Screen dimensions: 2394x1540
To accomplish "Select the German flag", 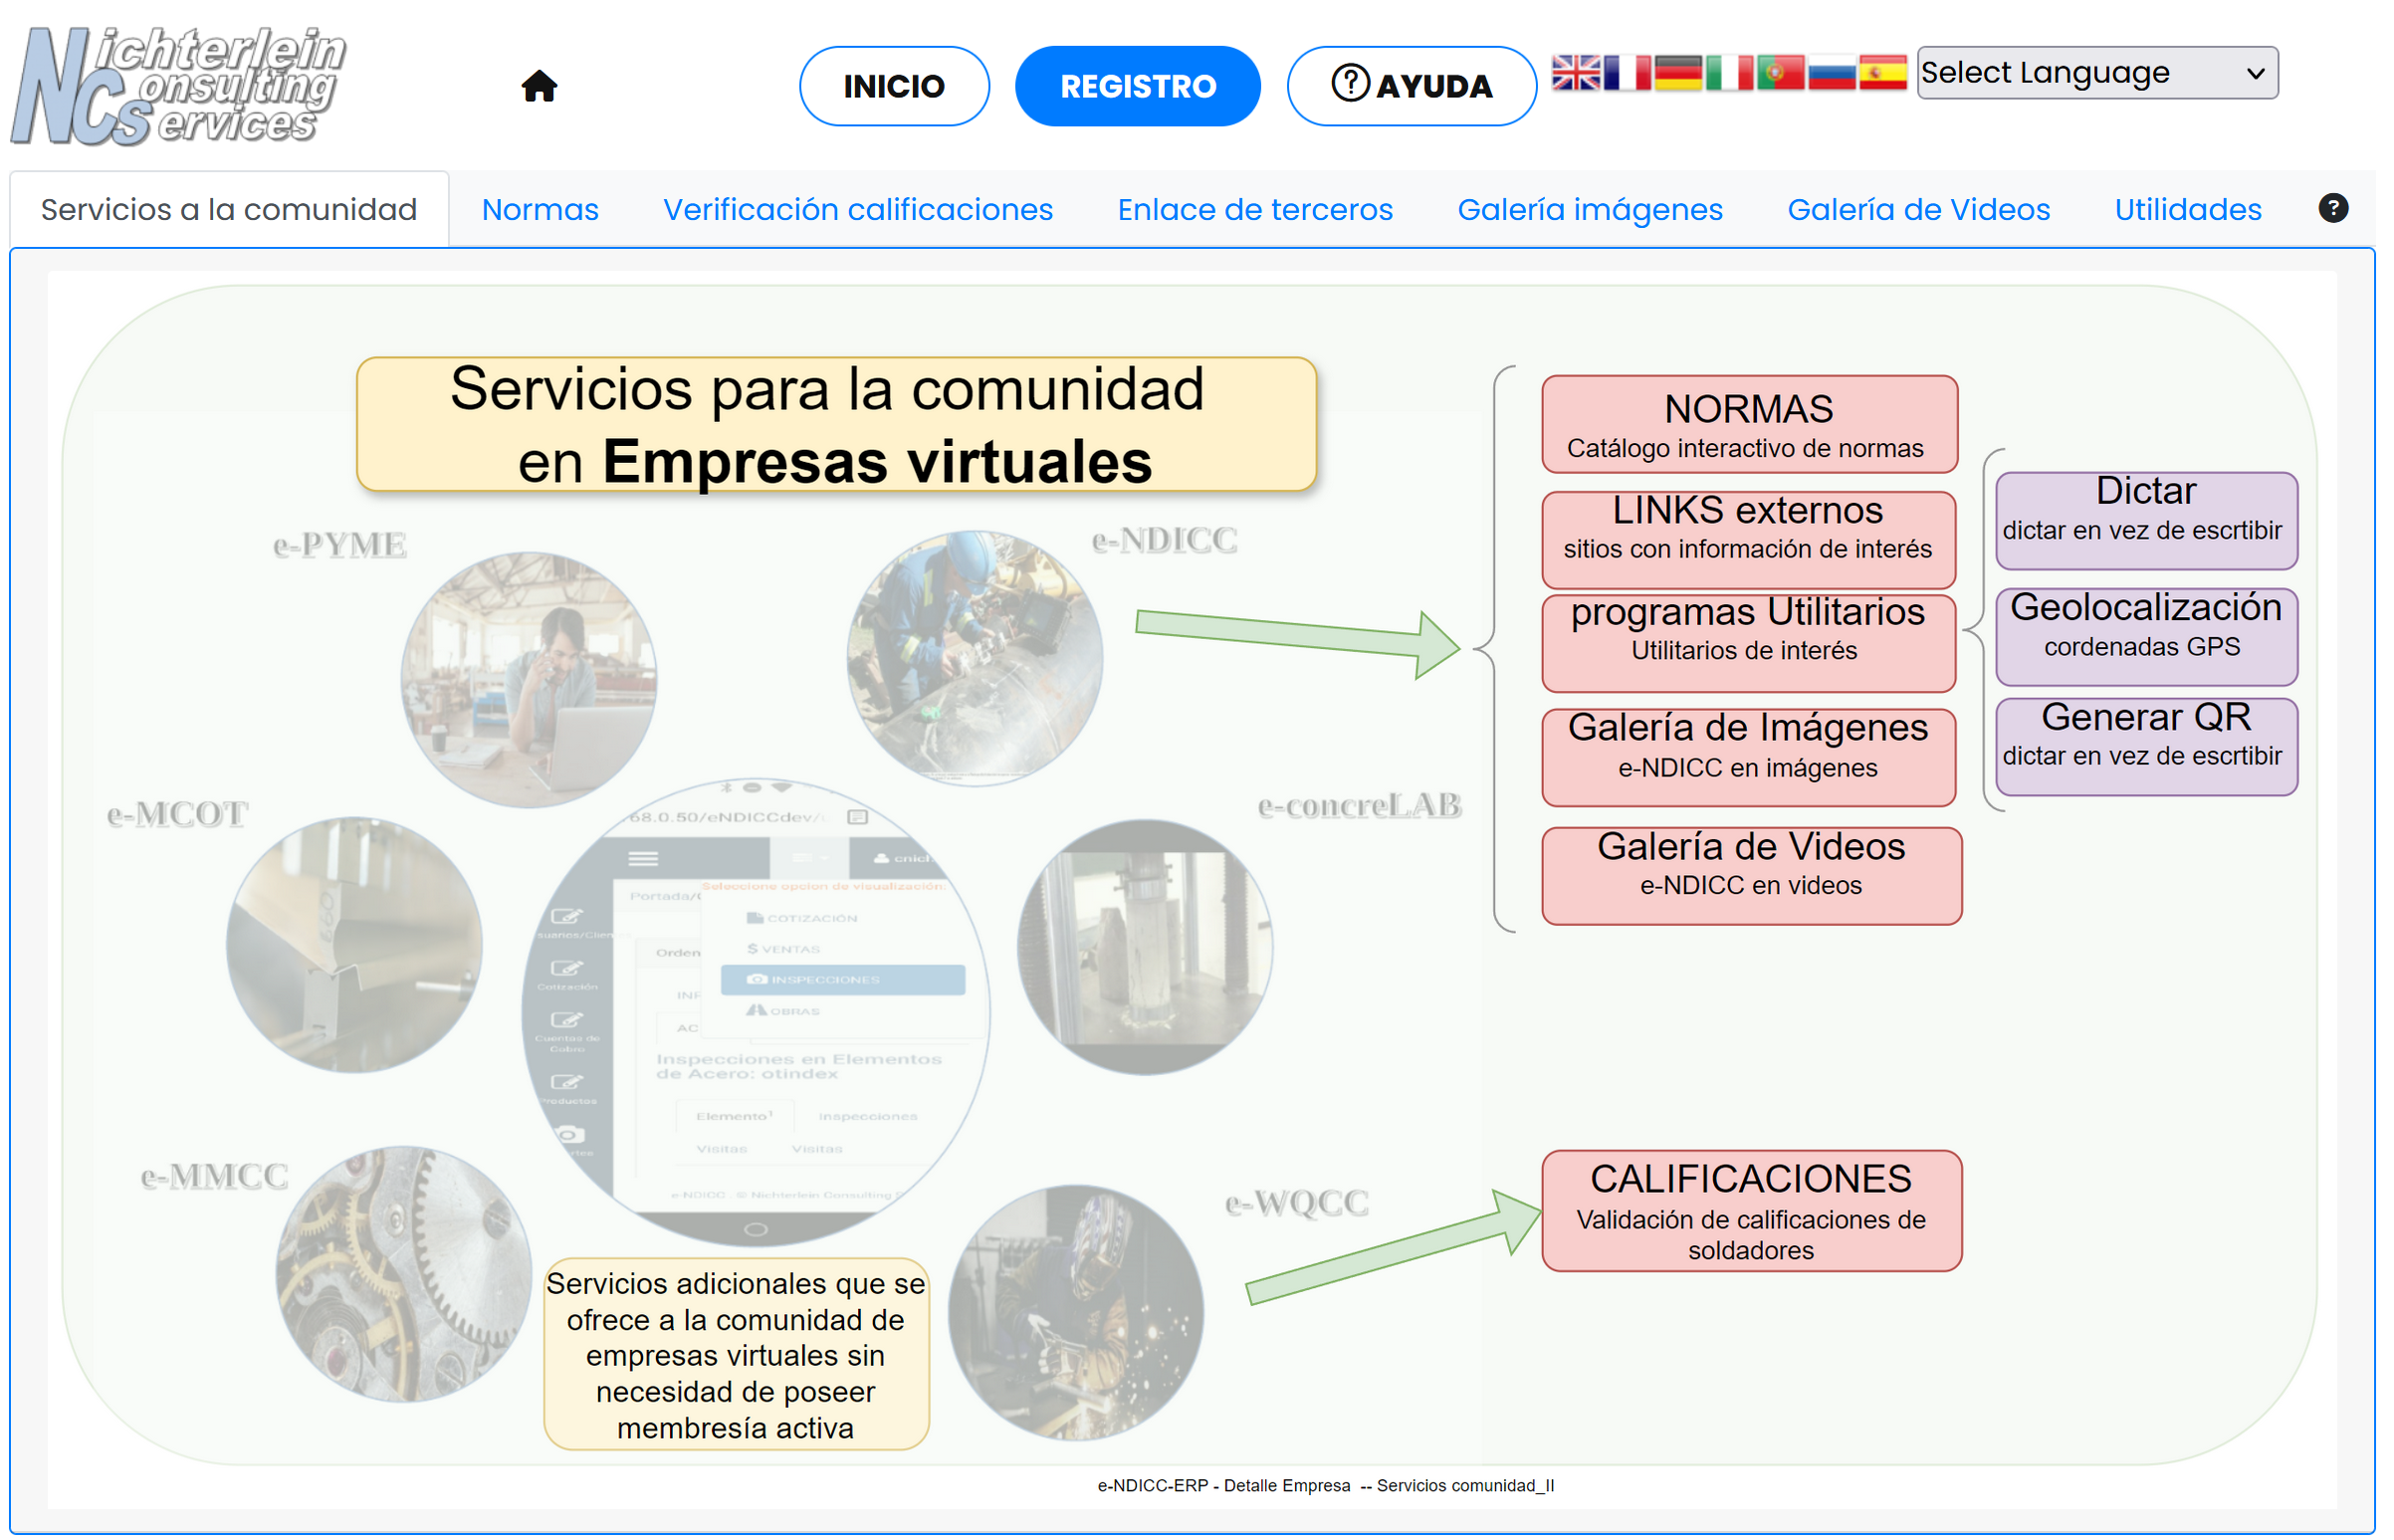I will pyautogui.click(x=1678, y=73).
